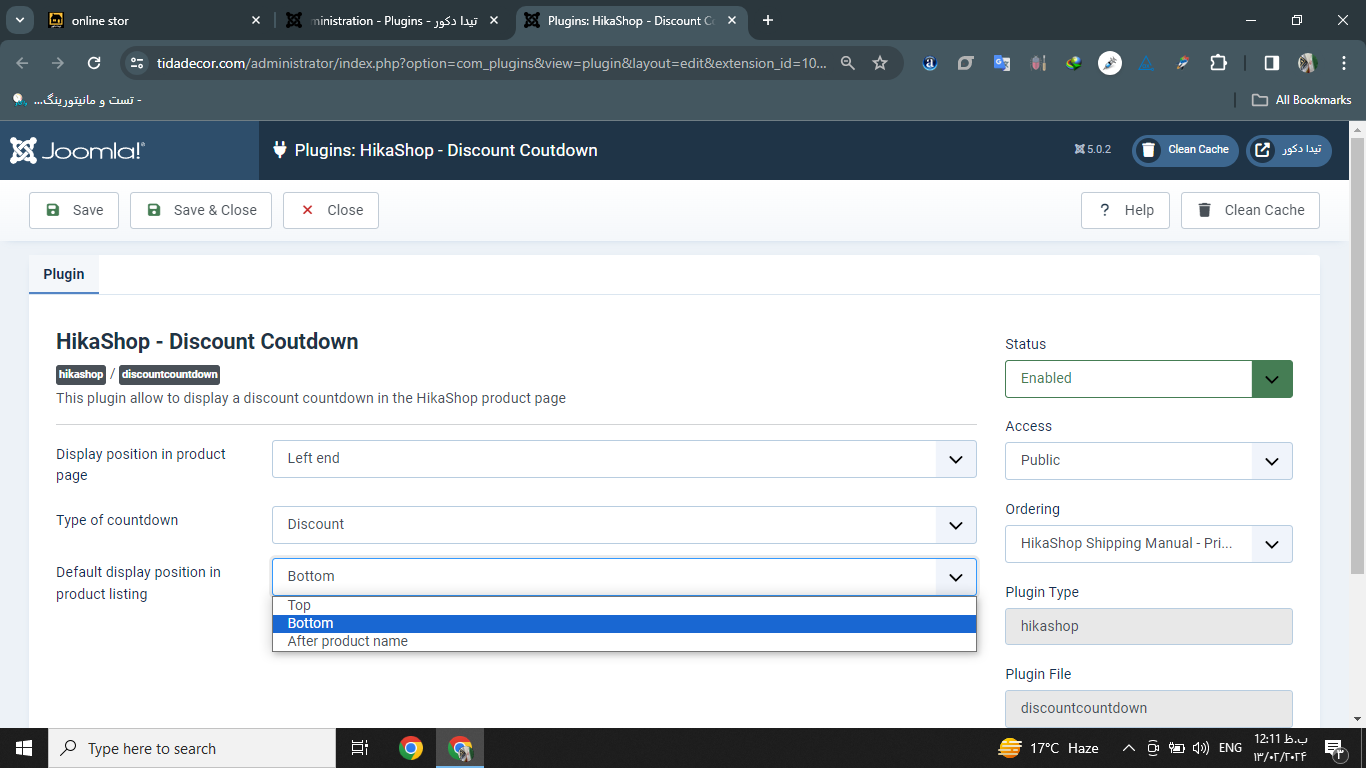Open the Chrome profile avatar
1366x768 pixels.
1307,63
